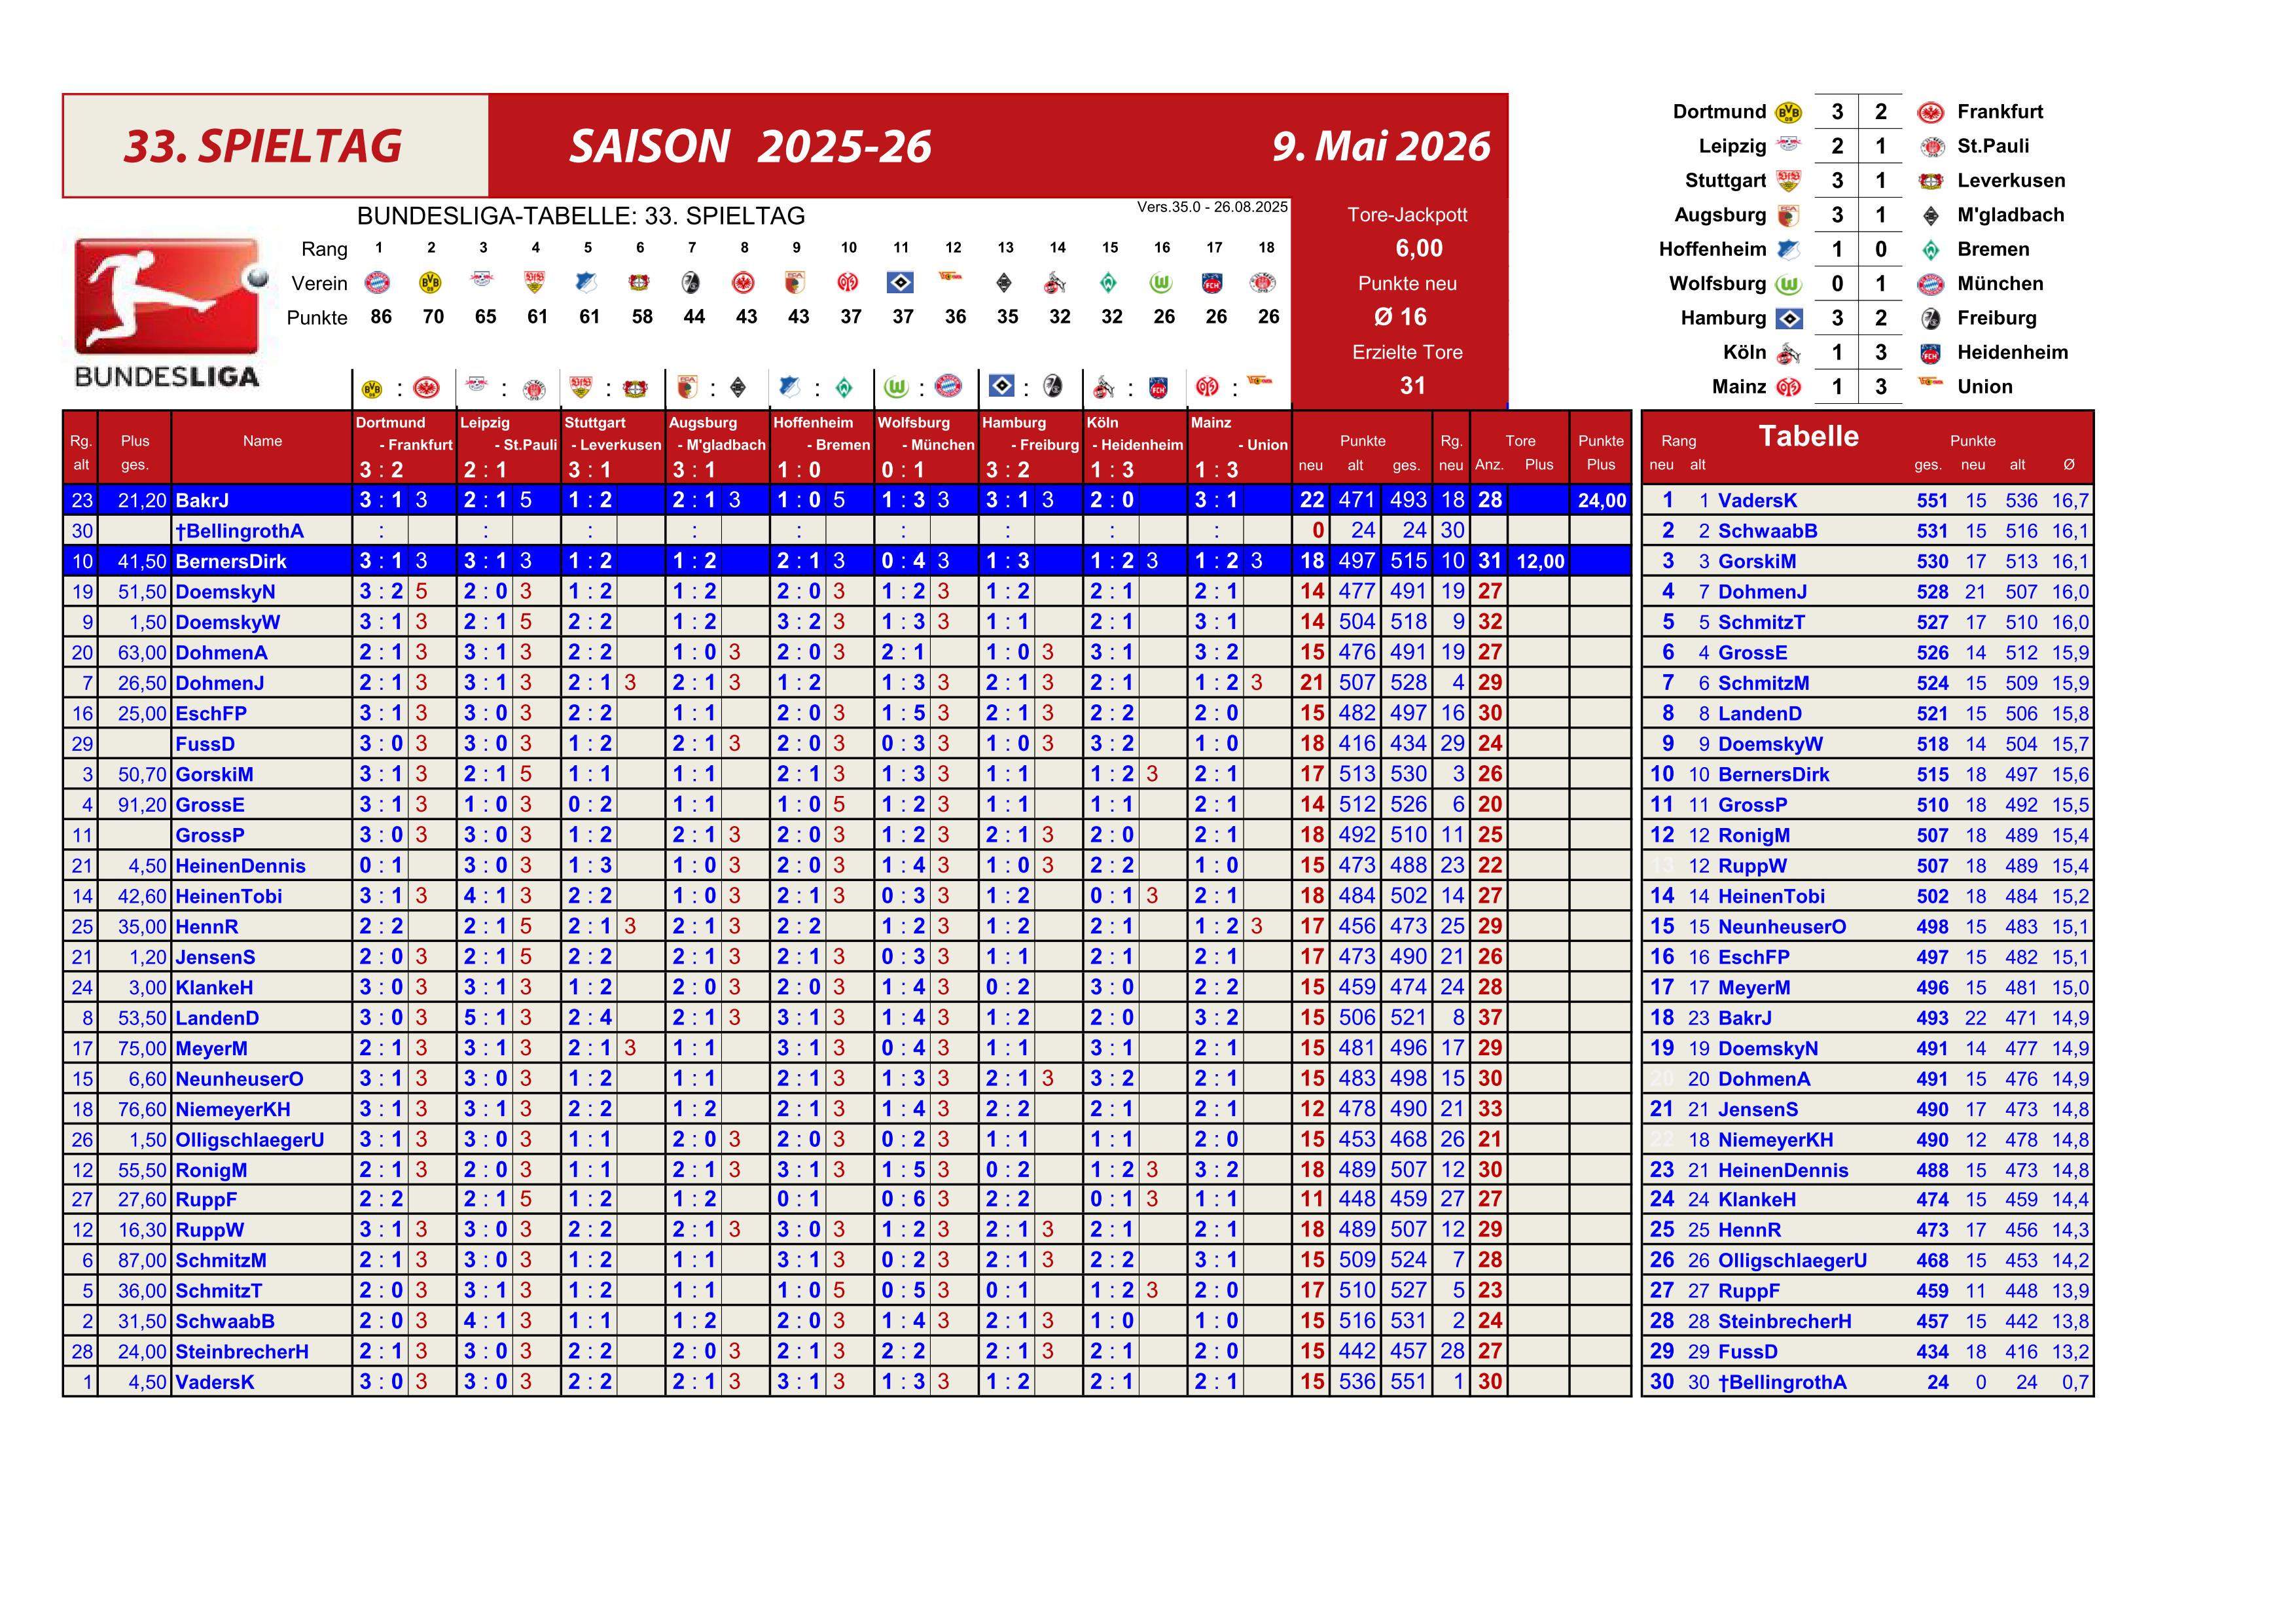2296x1624 pixels.
Task: Select goat logo beside Köln in results list
Action: (x=1789, y=353)
